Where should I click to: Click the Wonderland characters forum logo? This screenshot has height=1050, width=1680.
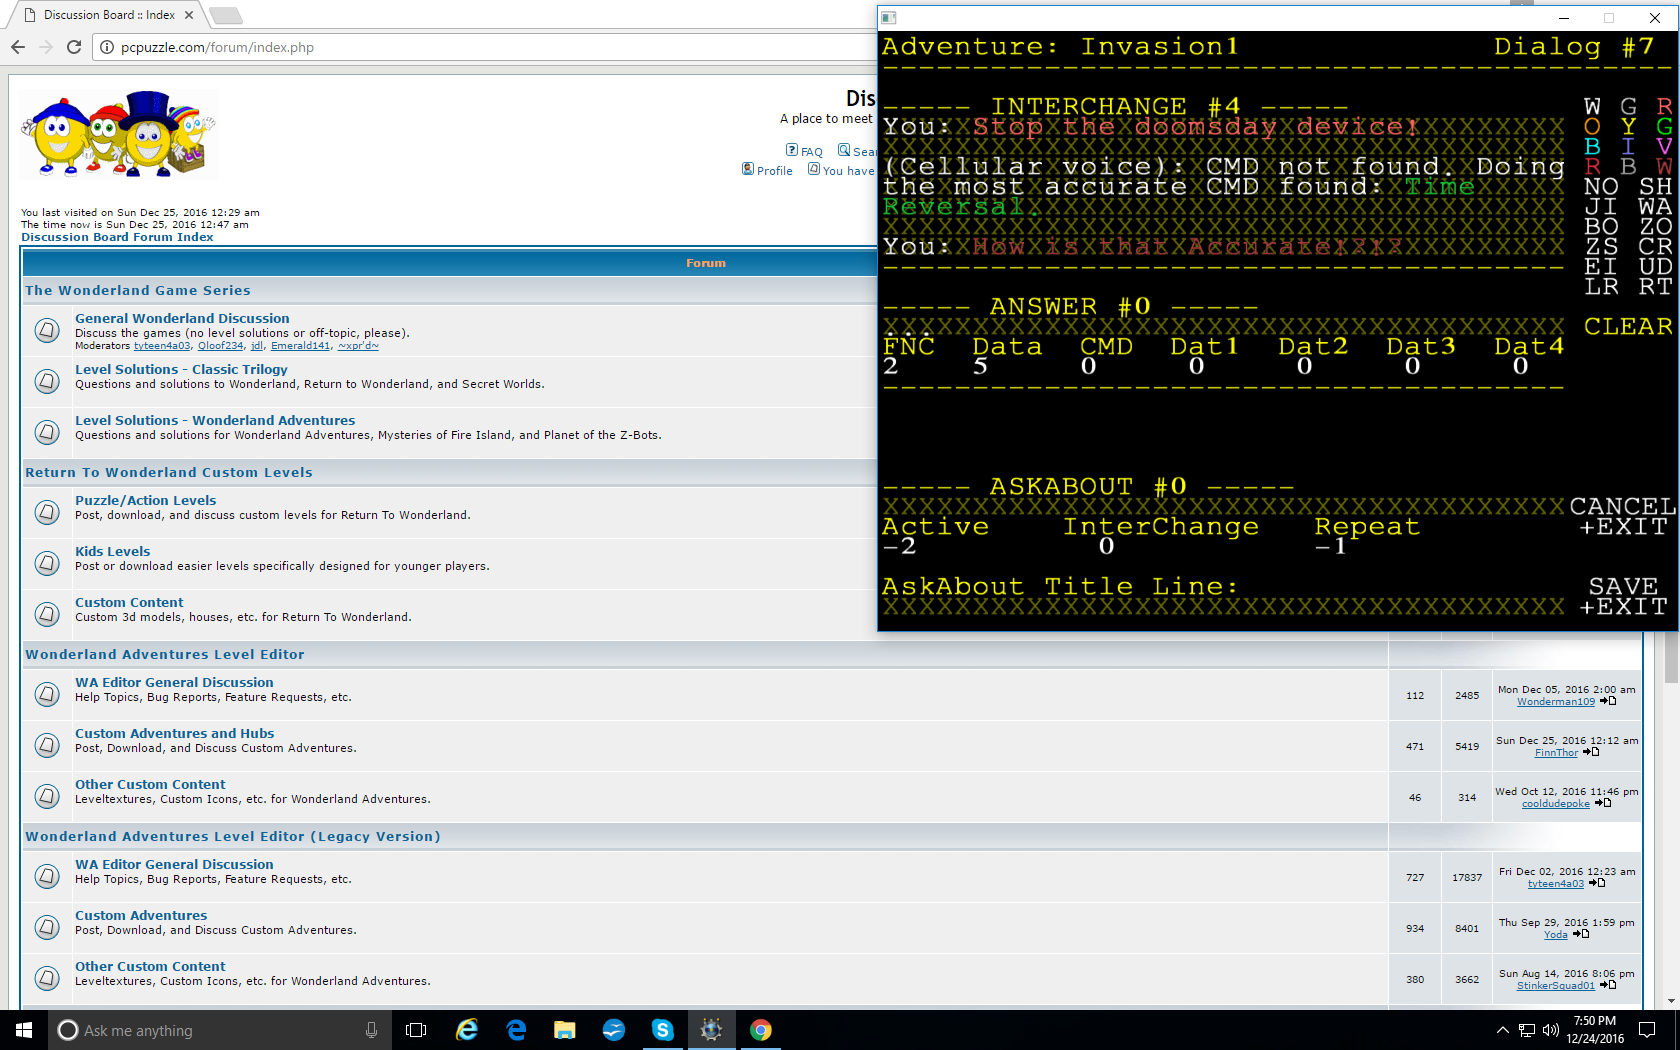[x=119, y=134]
